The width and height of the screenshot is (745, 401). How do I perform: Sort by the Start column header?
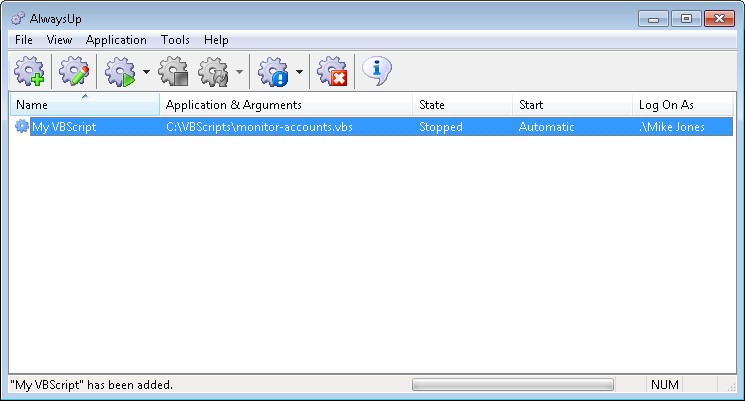[x=573, y=105]
